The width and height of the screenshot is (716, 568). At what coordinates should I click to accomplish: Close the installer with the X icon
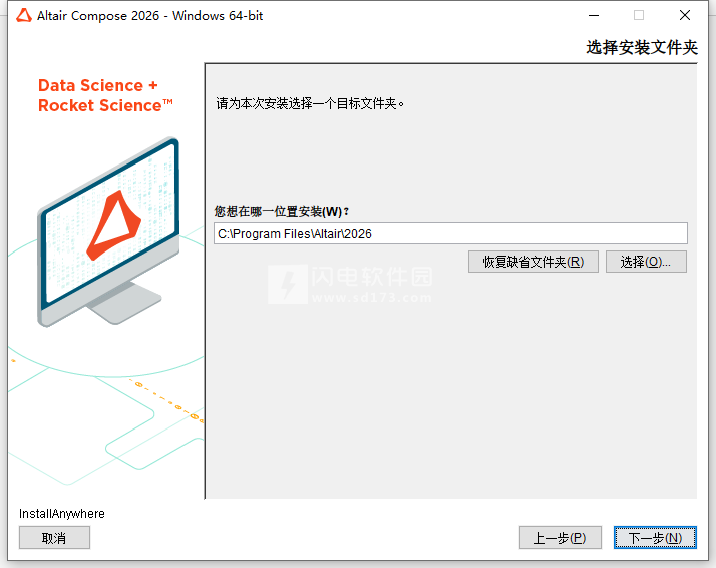[684, 16]
